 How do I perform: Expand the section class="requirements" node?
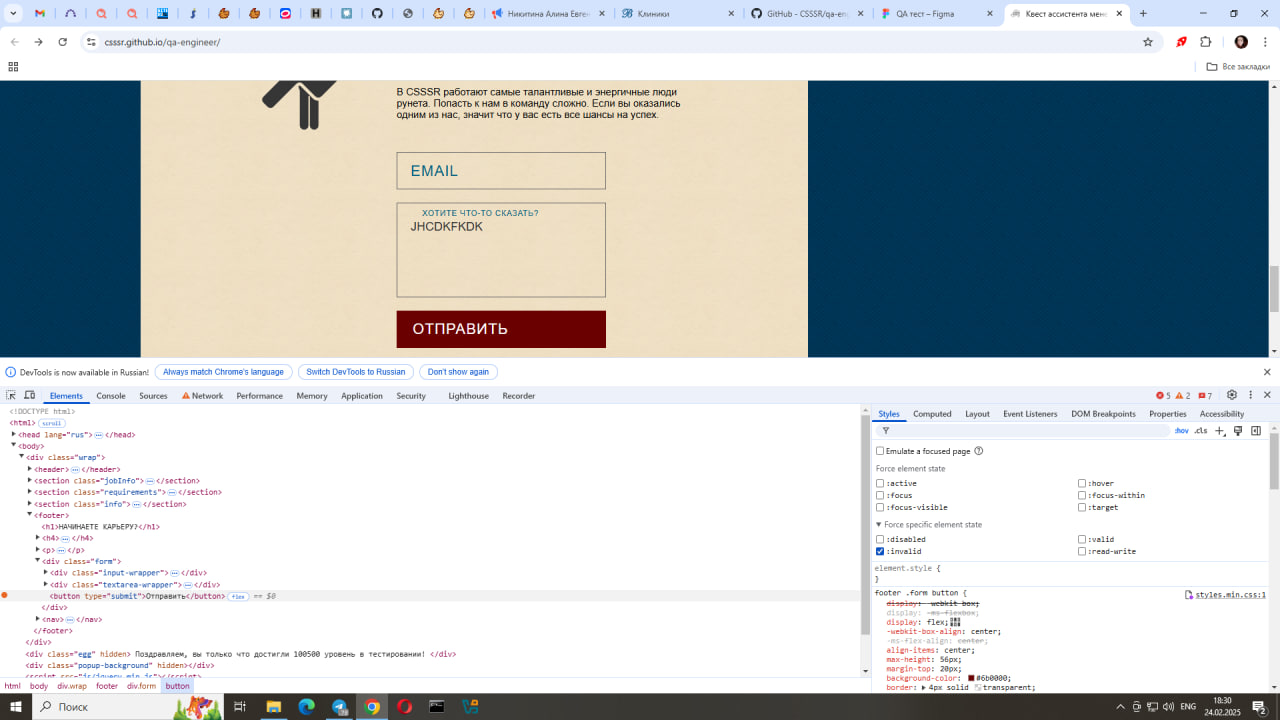click(x=30, y=492)
